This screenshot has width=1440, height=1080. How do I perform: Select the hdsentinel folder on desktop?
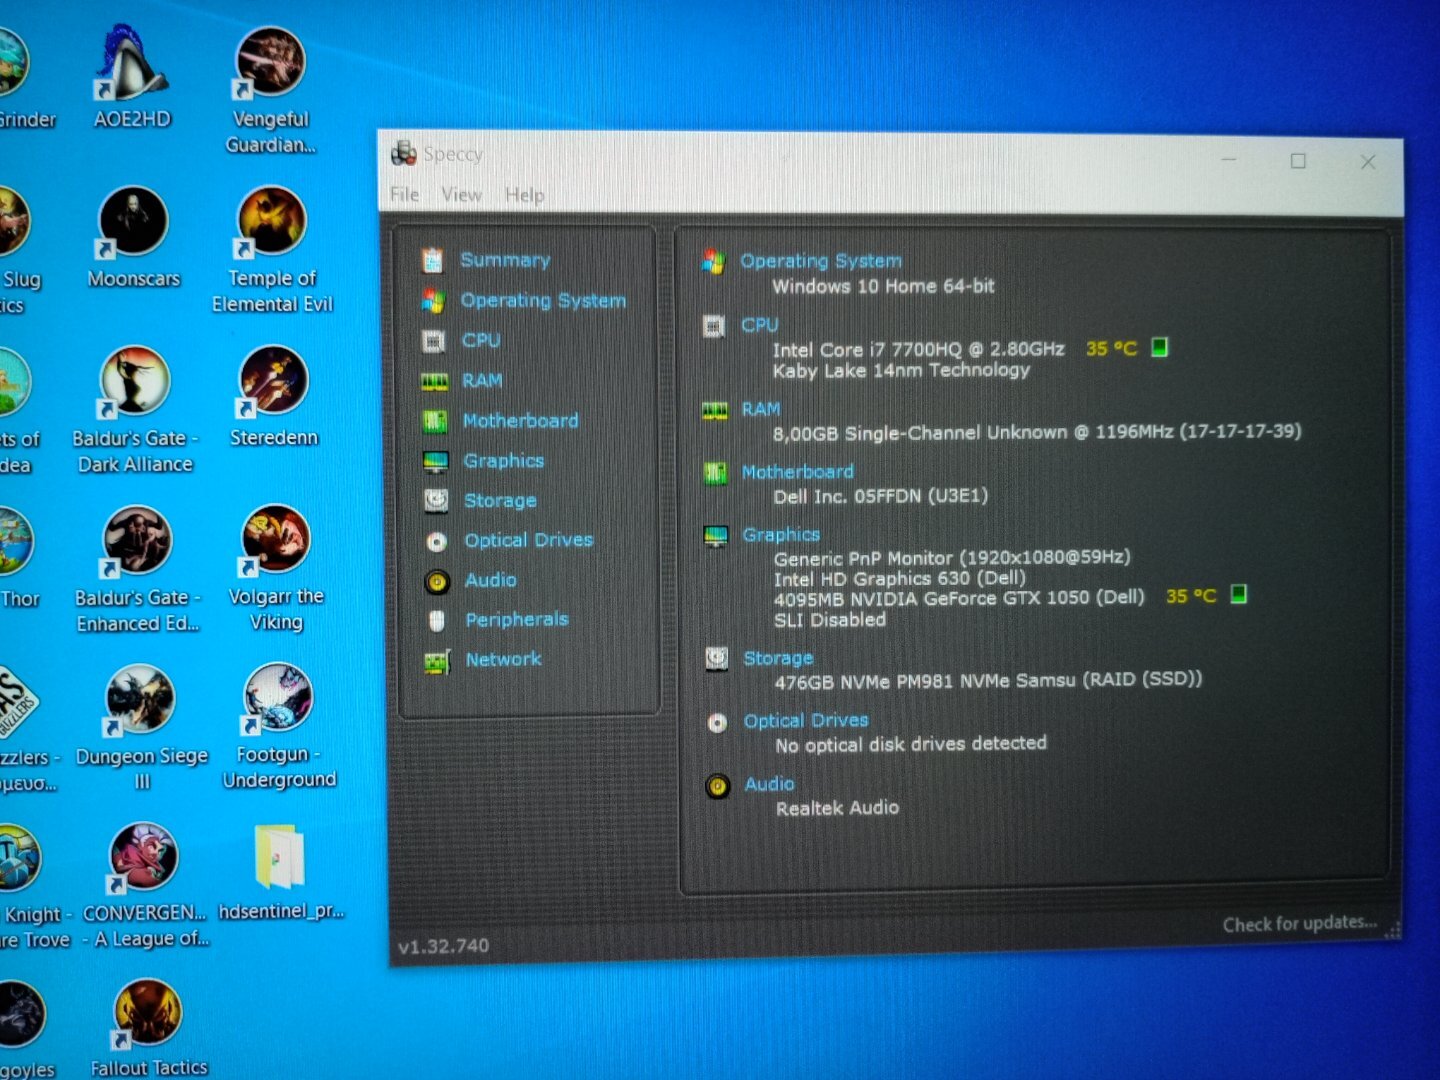(x=281, y=872)
